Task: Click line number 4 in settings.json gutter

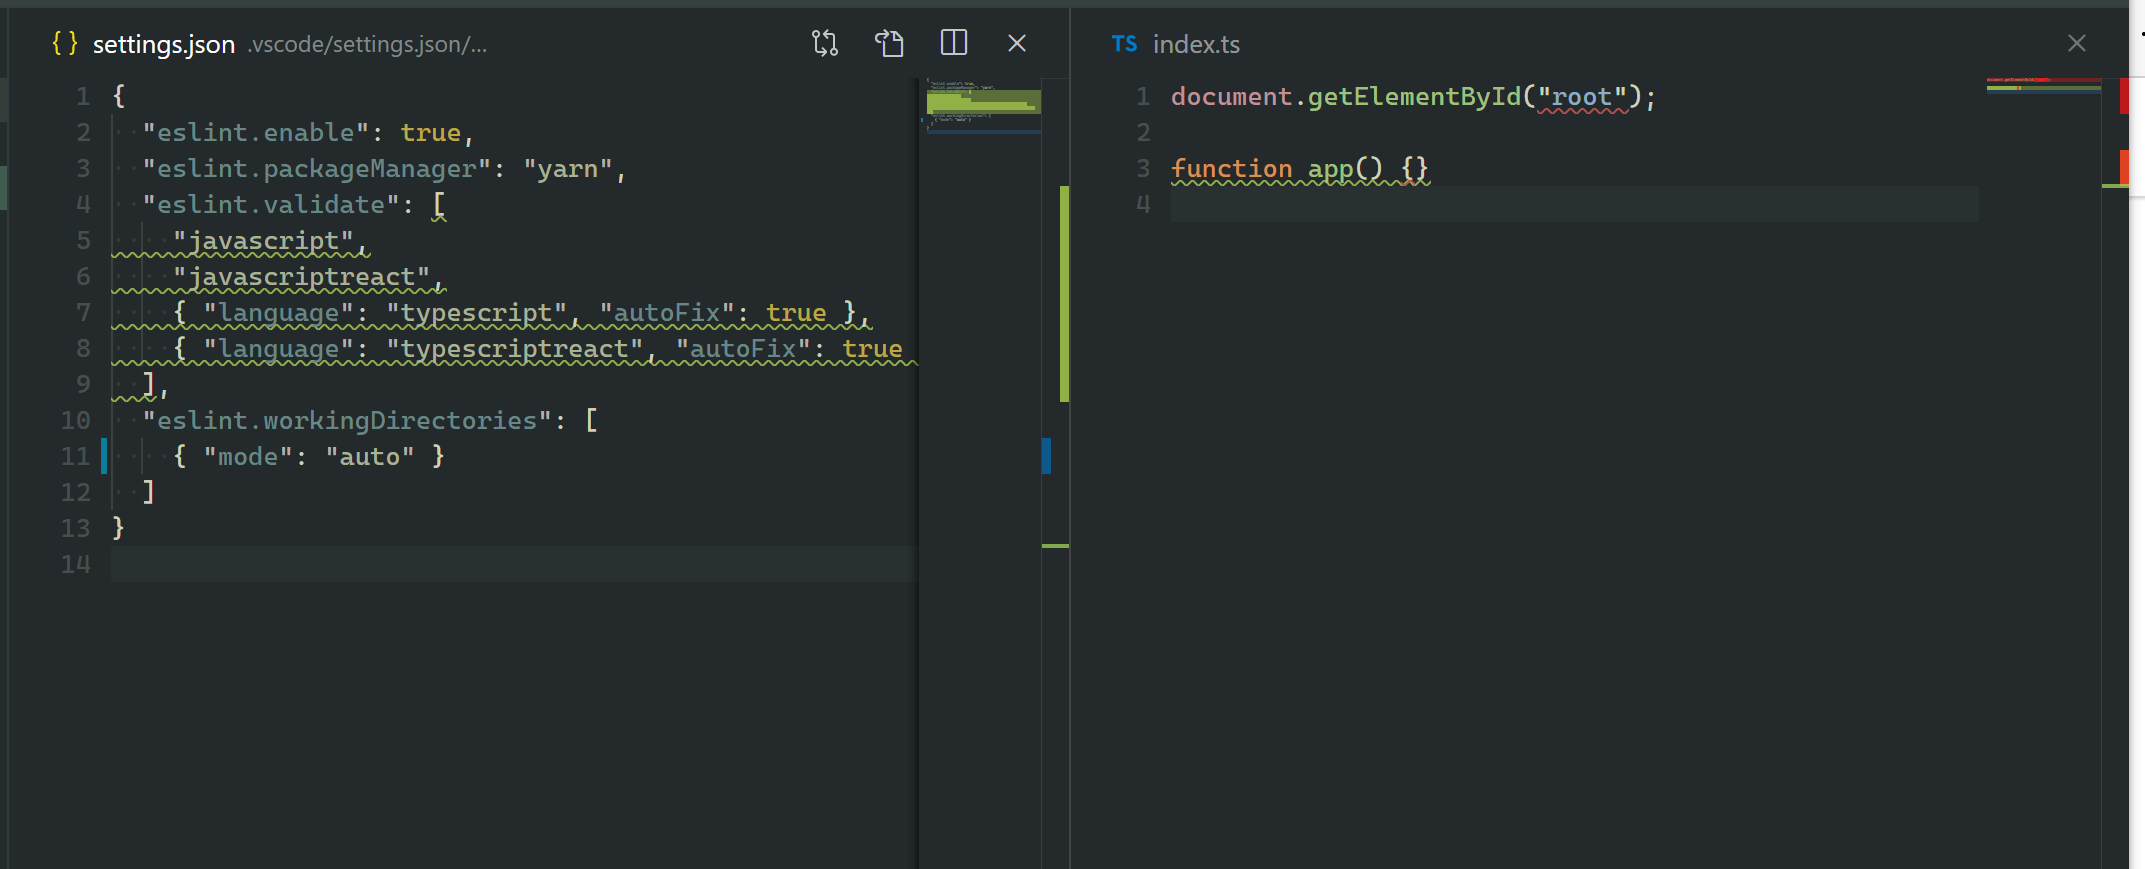Action: pyautogui.click(x=83, y=205)
